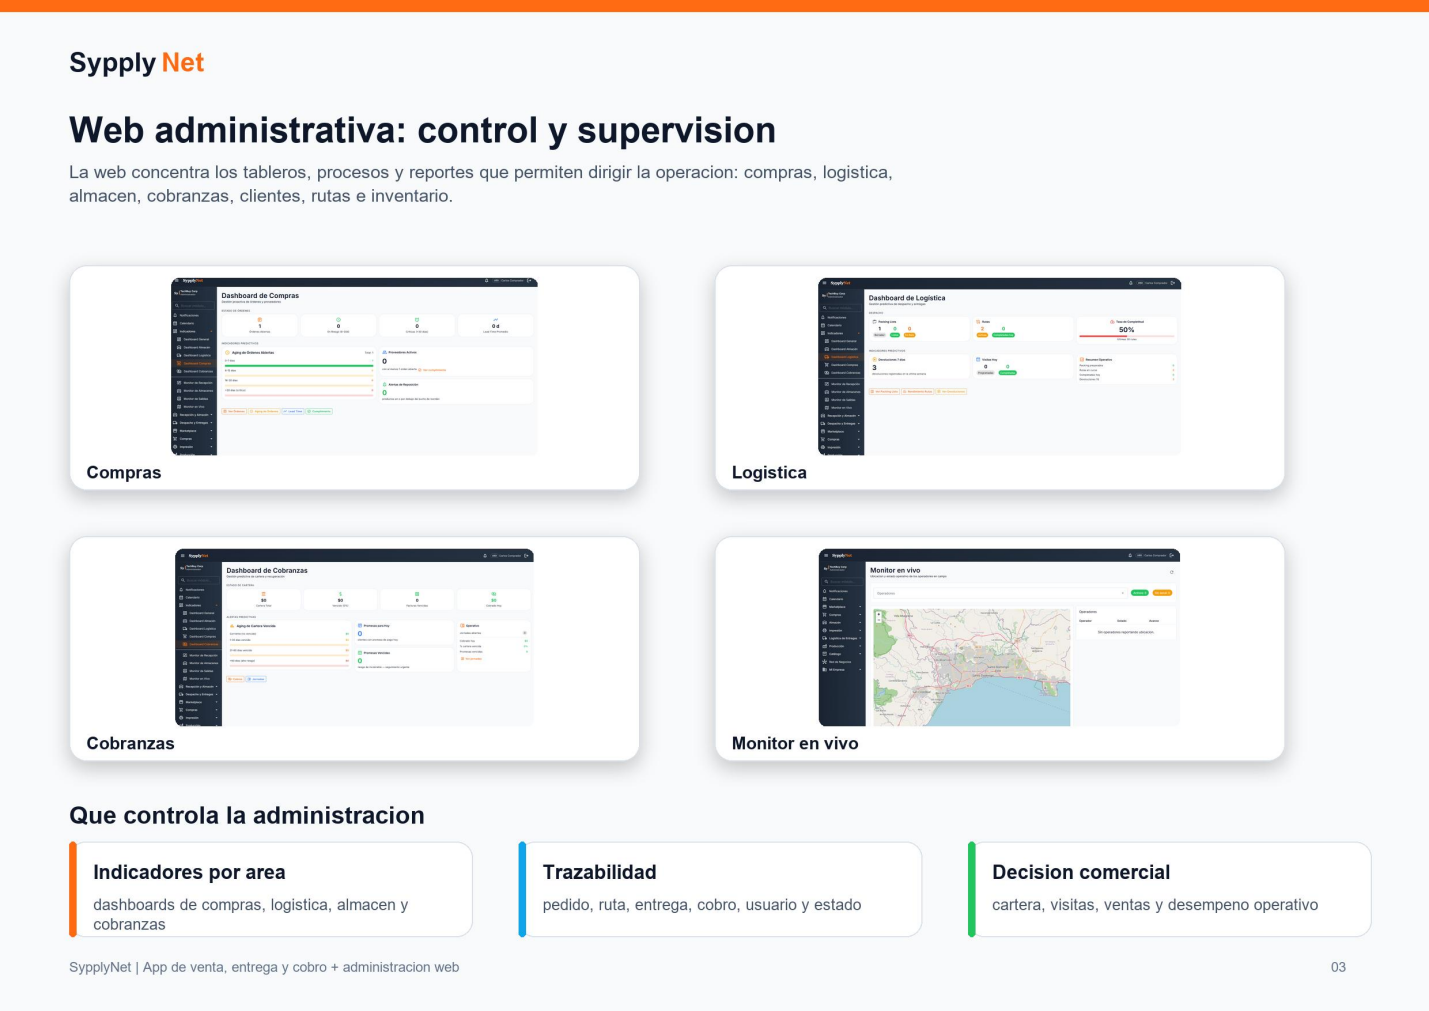Select the Compras card label
Screen dimensions: 1429x1011
(x=124, y=473)
